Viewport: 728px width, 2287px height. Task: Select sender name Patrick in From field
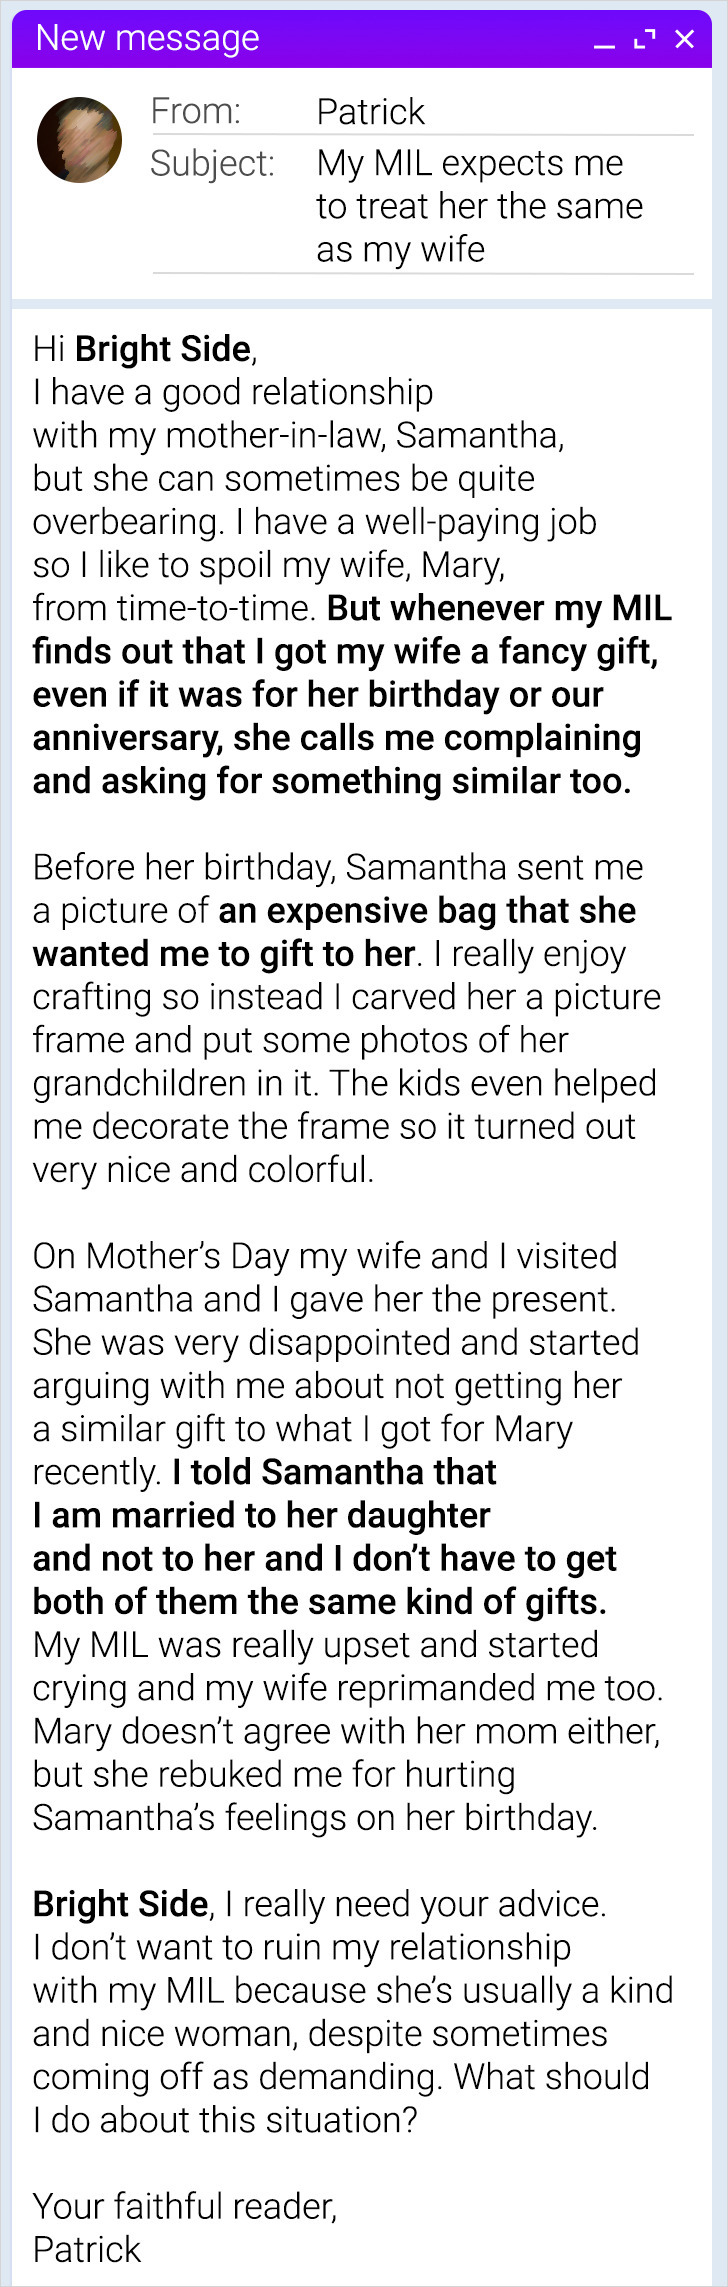[370, 111]
